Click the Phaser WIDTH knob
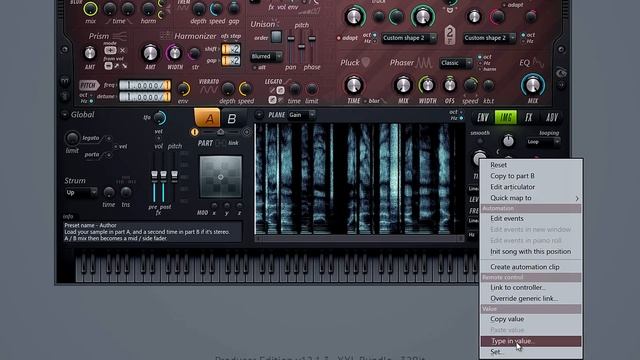 pyautogui.click(x=427, y=85)
